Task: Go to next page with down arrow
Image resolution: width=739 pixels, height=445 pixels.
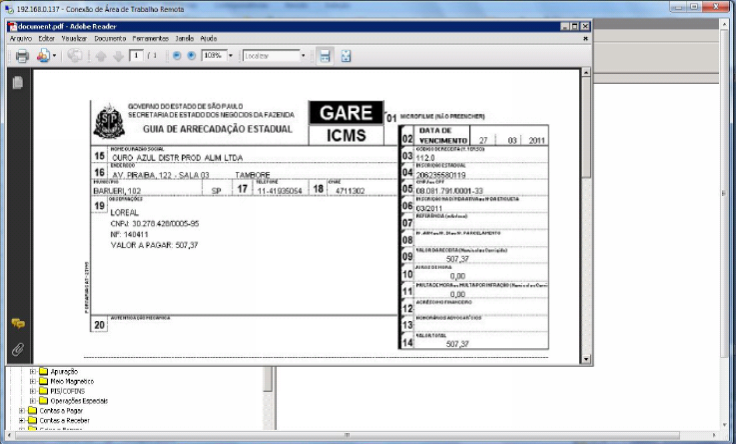Action: click(x=118, y=56)
